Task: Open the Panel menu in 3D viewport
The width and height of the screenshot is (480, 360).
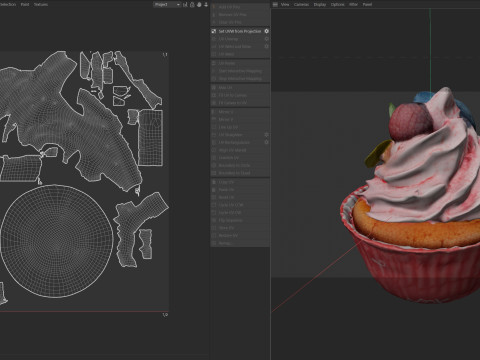Action: pyautogui.click(x=367, y=4)
